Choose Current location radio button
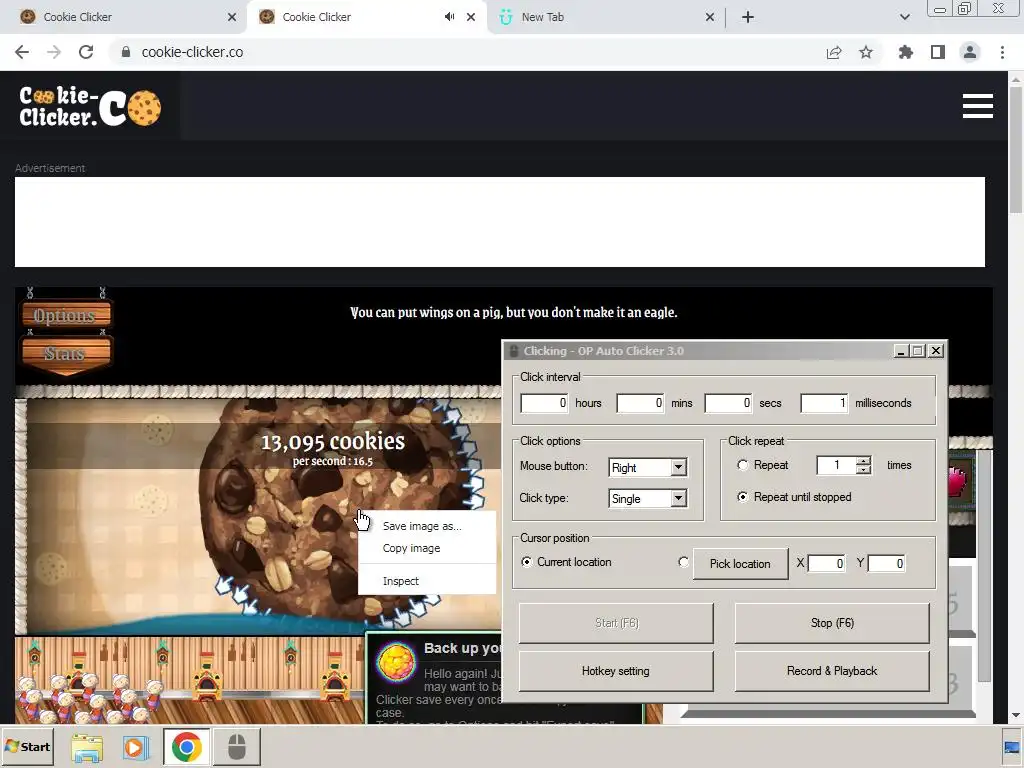This screenshot has height=768, width=1024. (526, 562)
